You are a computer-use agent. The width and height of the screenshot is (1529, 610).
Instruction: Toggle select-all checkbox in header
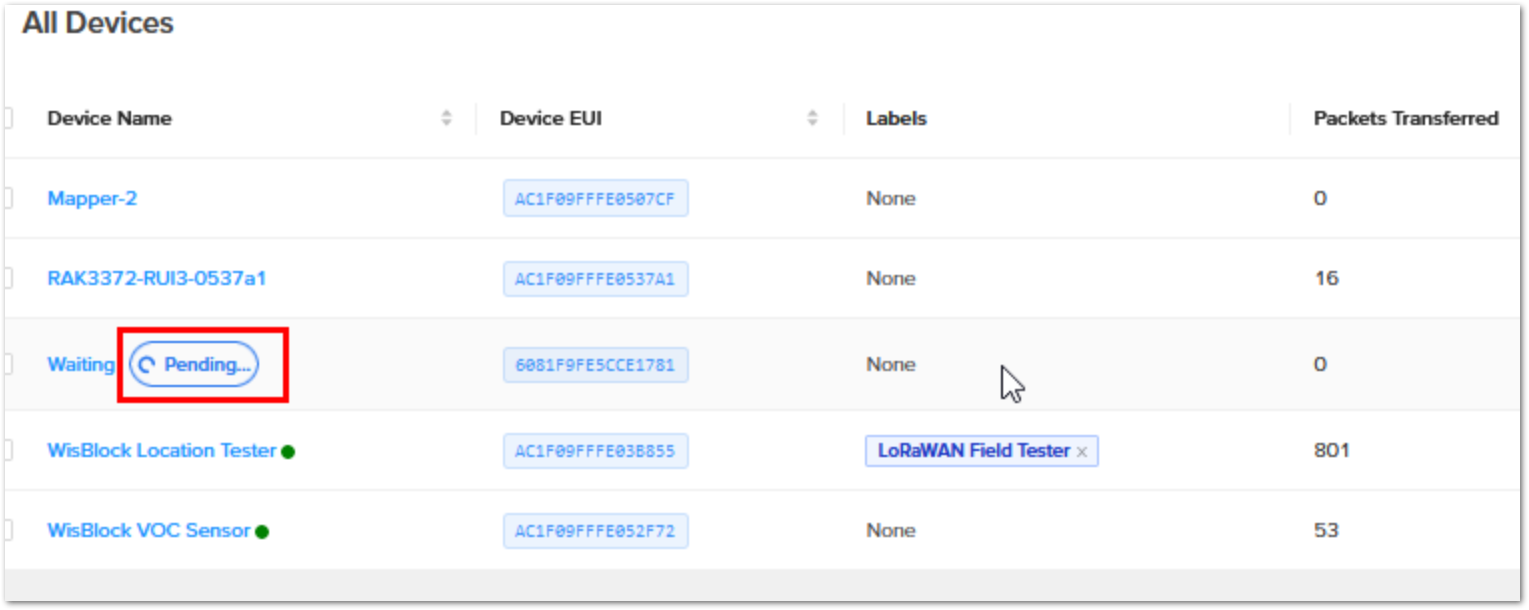click(x=6, y=118)
